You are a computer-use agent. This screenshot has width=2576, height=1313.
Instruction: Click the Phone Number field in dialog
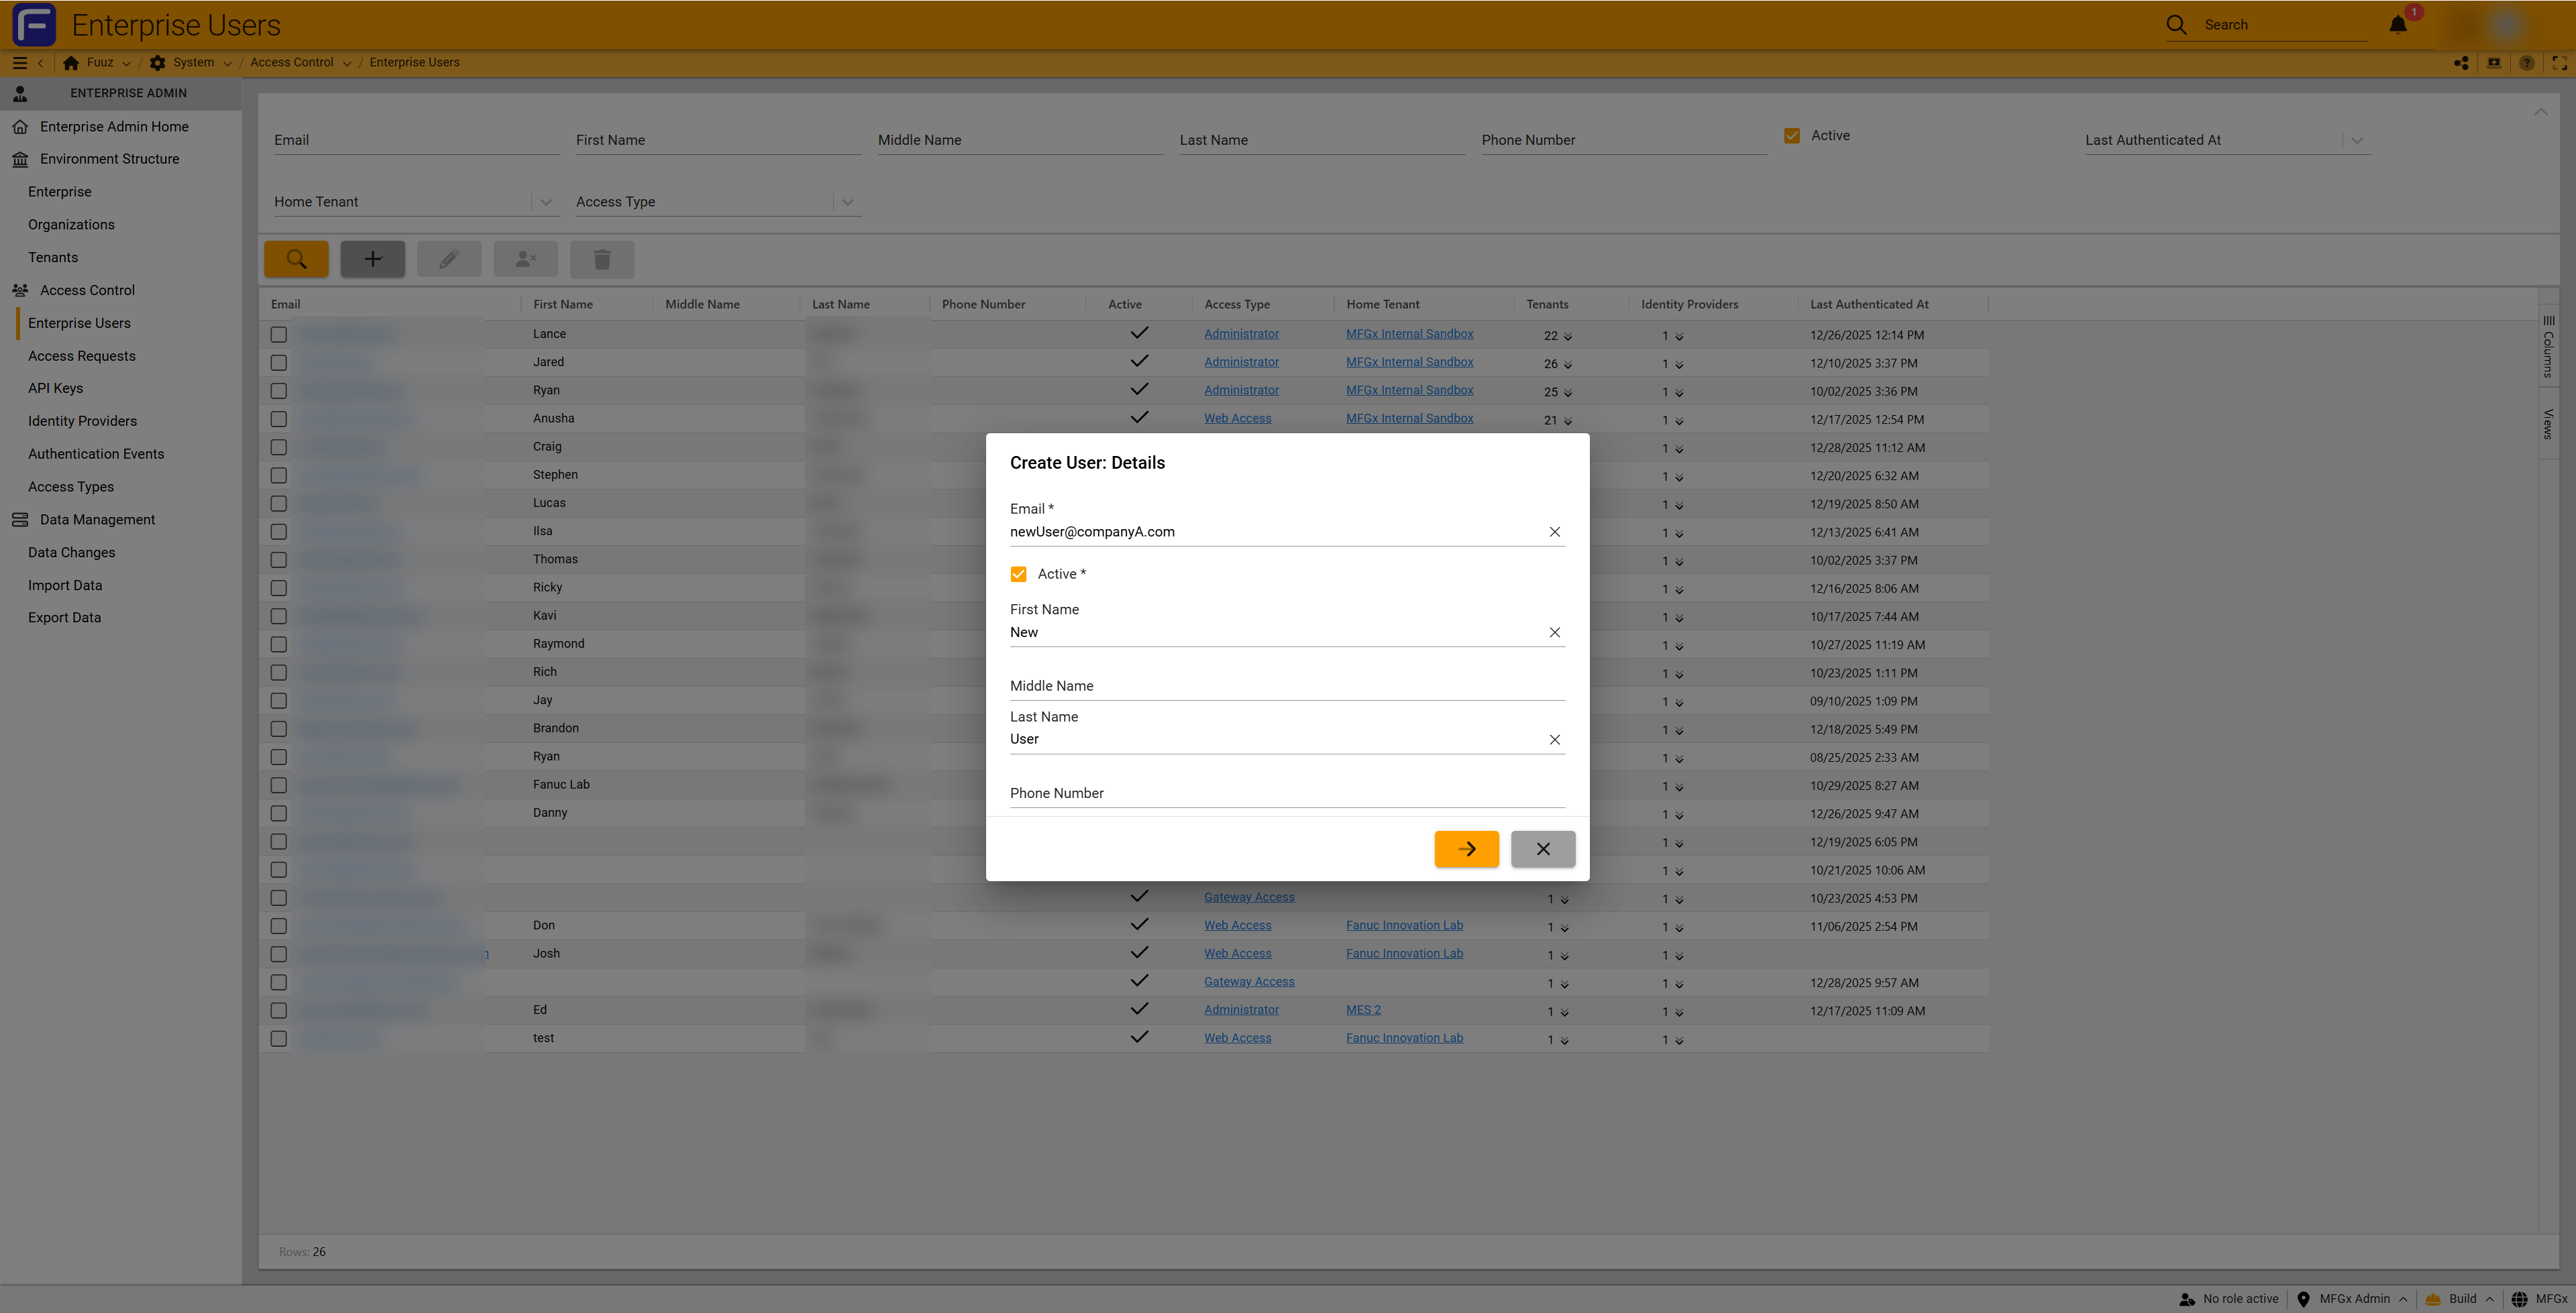[x=1287, y=793]
